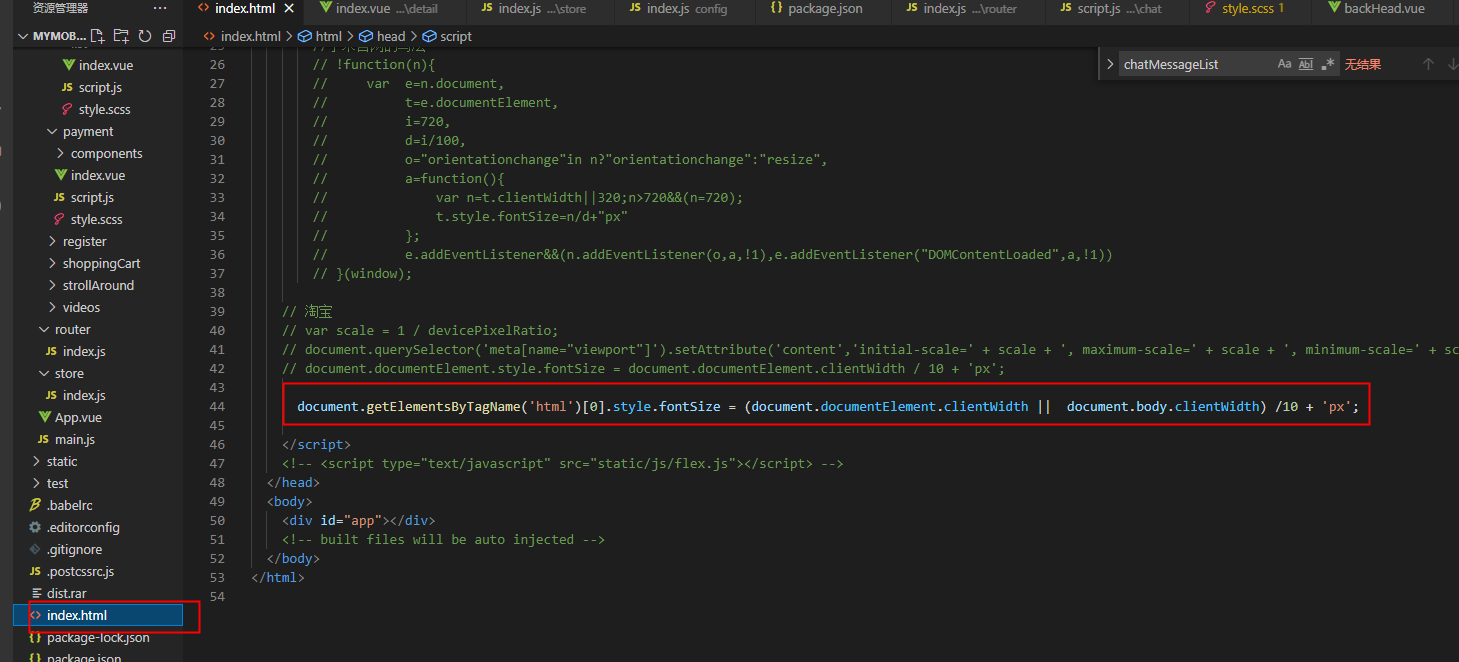
Task: Click index.html in the breadcrumb bar
Action: pyautogui.click(x=242, y=36)
